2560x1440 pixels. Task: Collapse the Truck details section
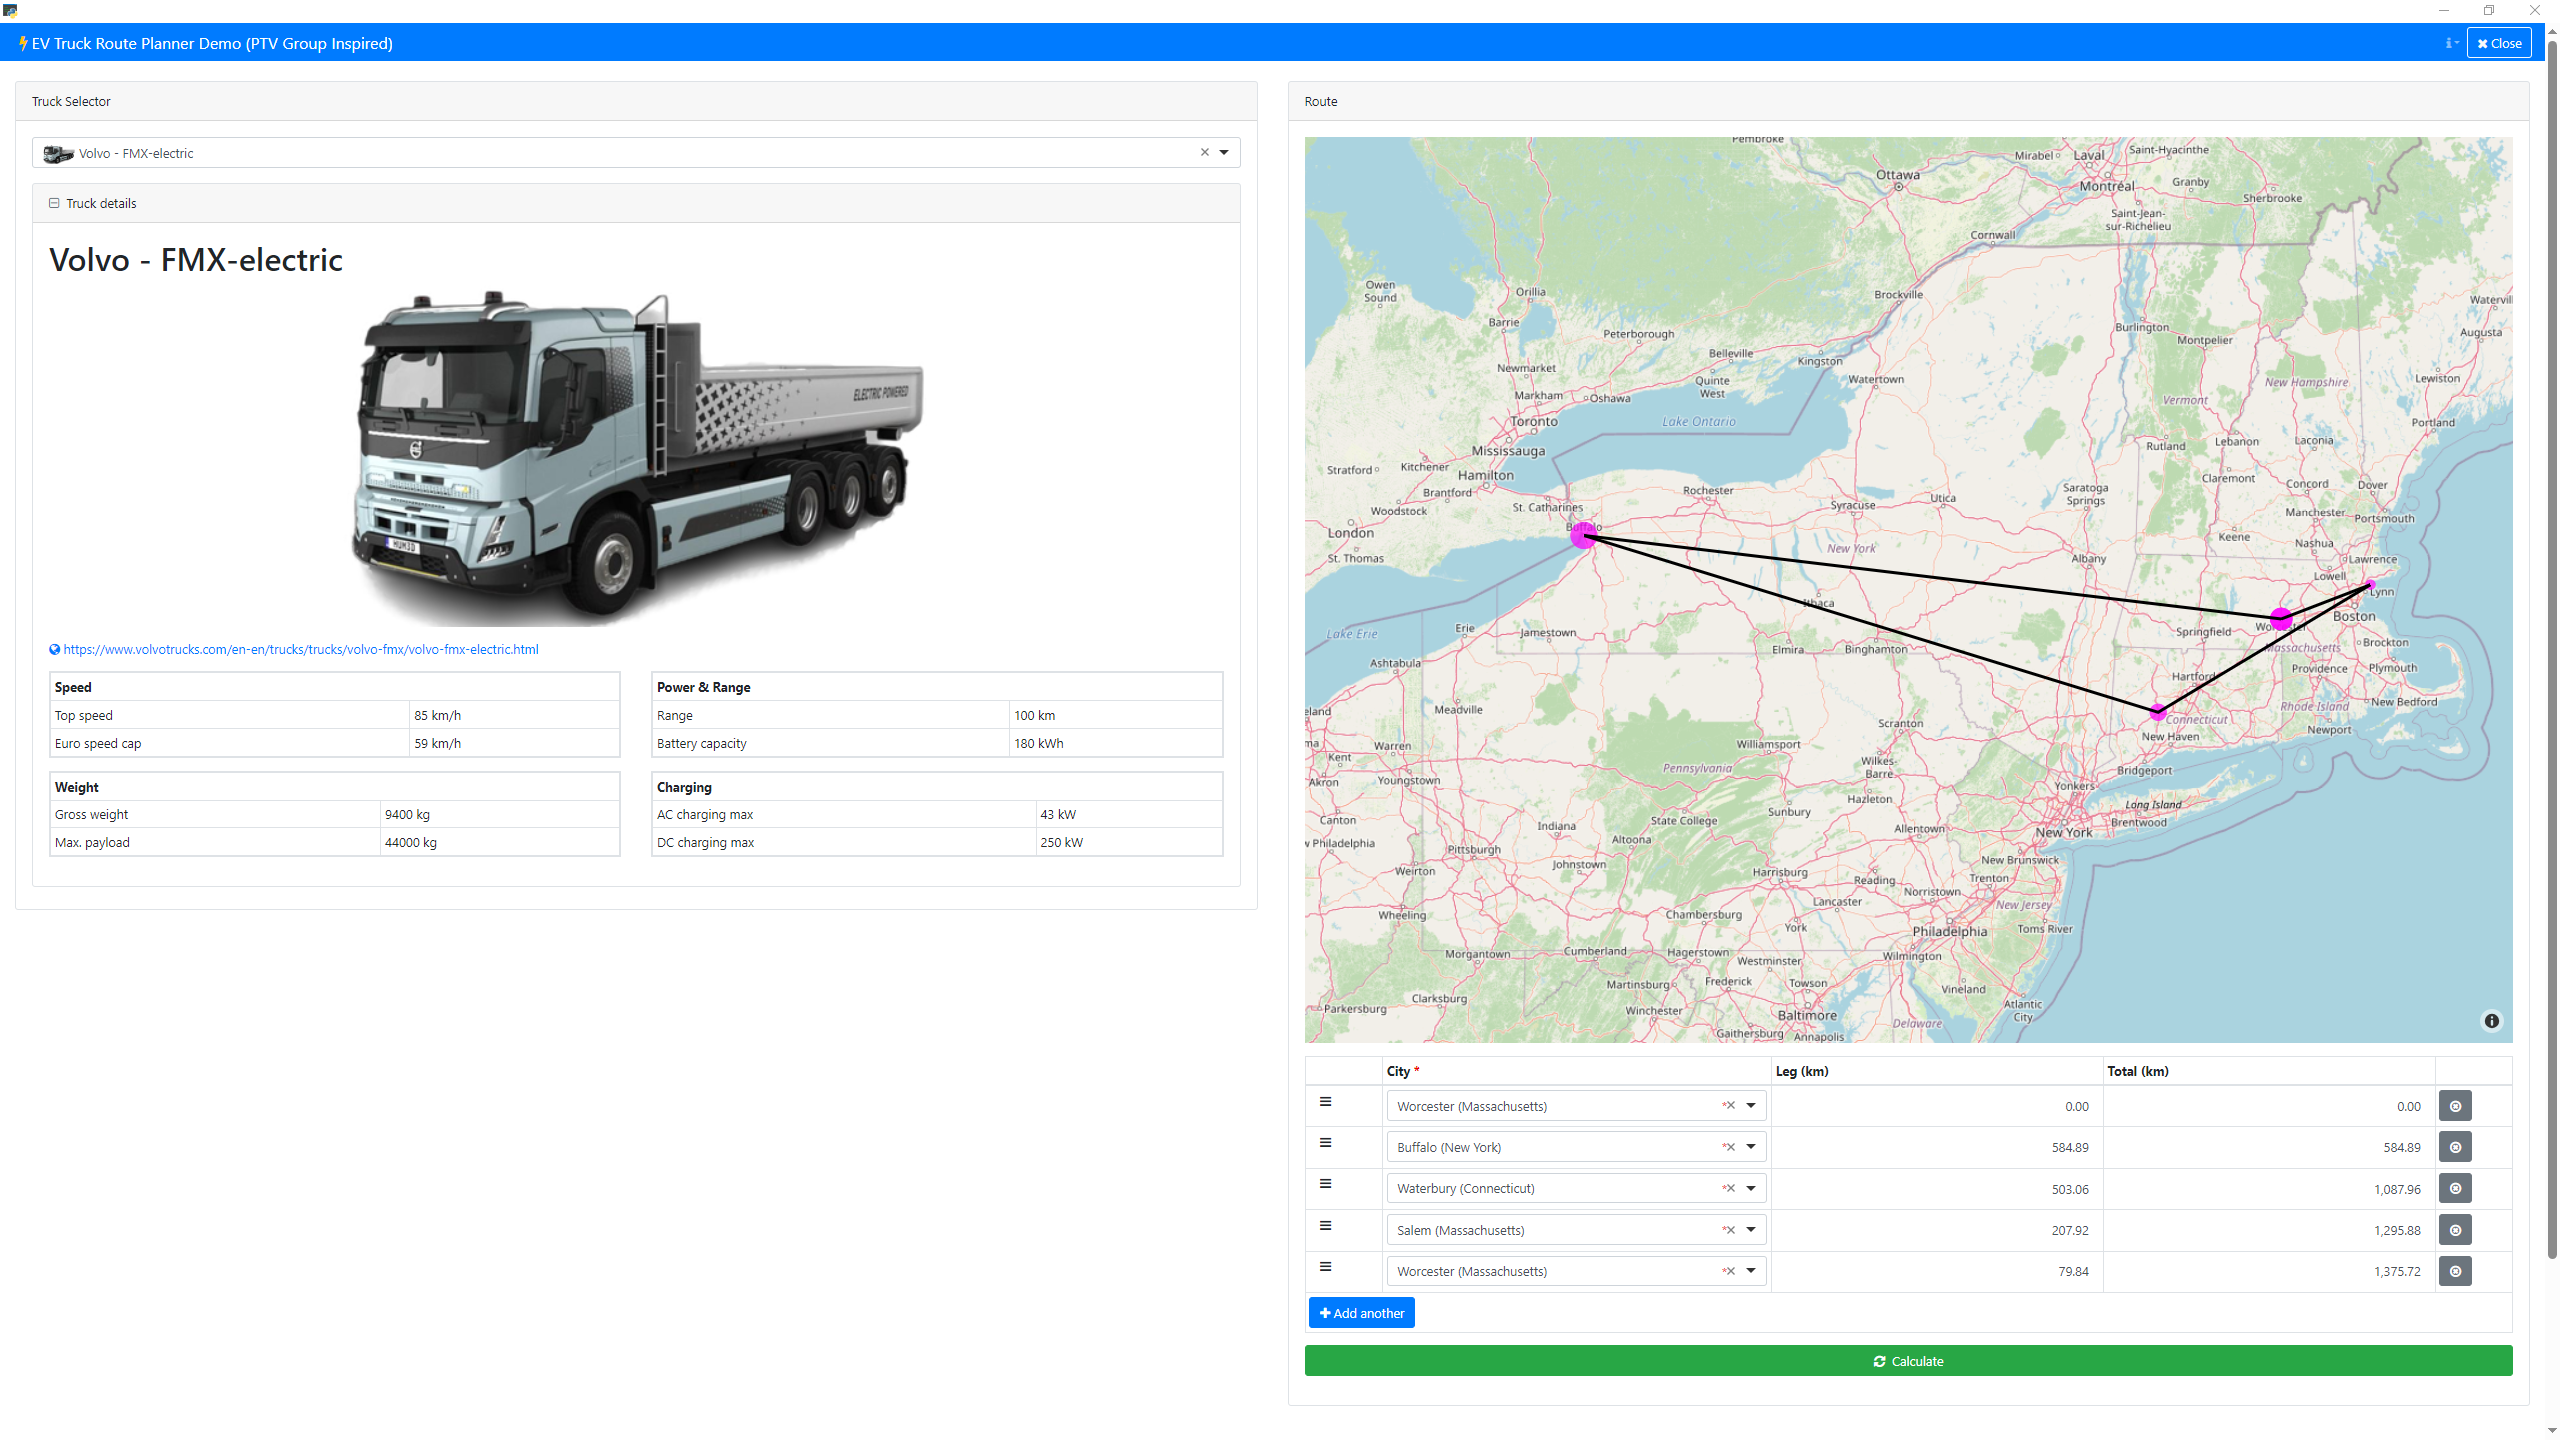coord(54,203)
